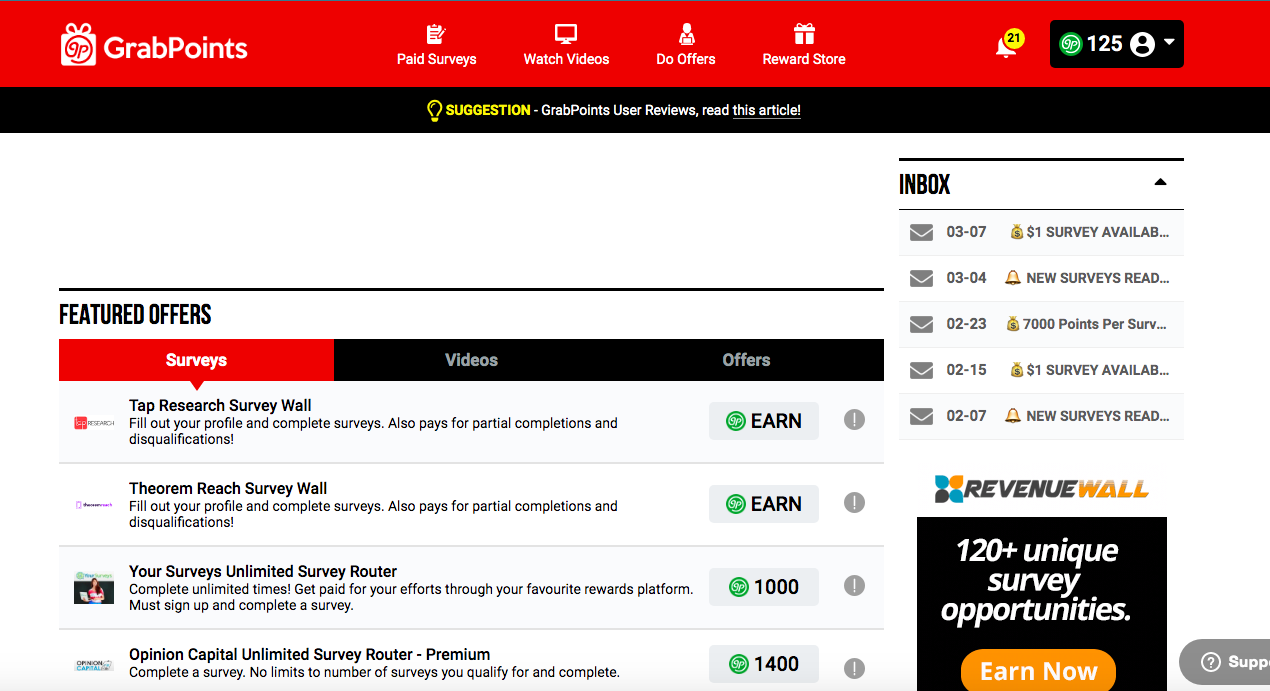Switch to the Videos tab
This screenshot has width=1270, height=691.
(471, 360)
